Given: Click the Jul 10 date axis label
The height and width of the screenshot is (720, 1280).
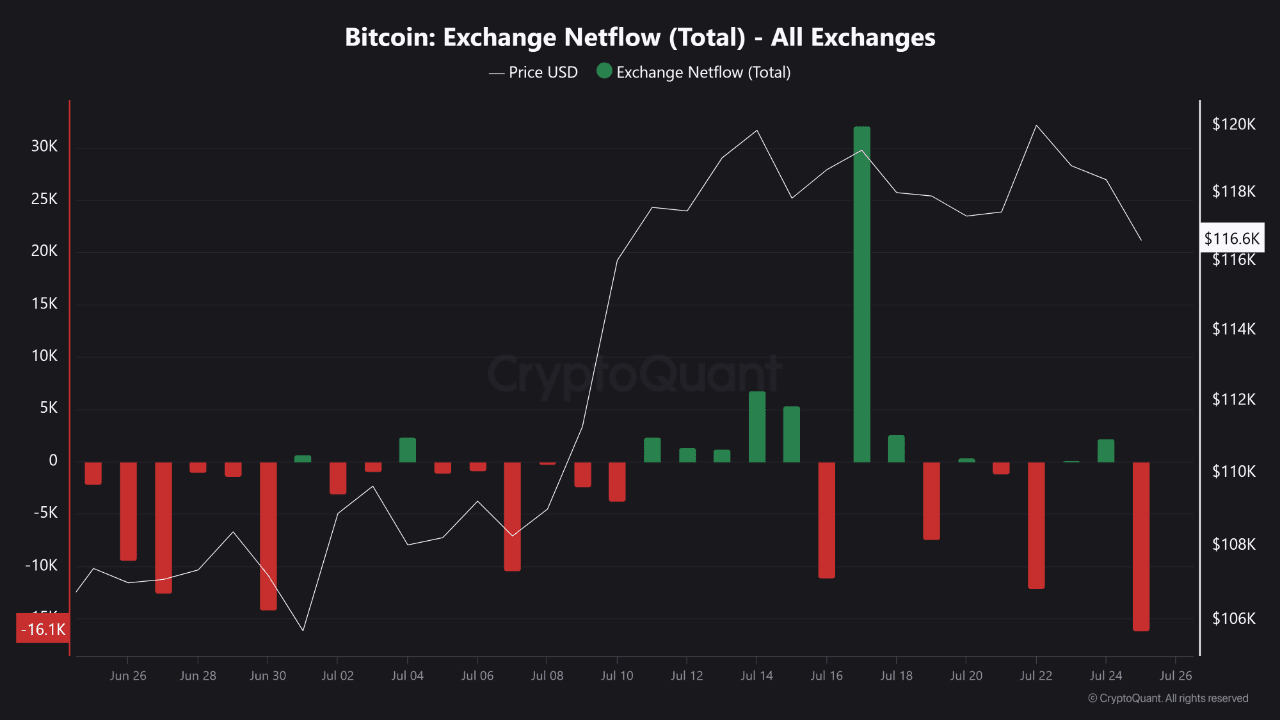Looking at the screenshot, I should pos(616,676).
